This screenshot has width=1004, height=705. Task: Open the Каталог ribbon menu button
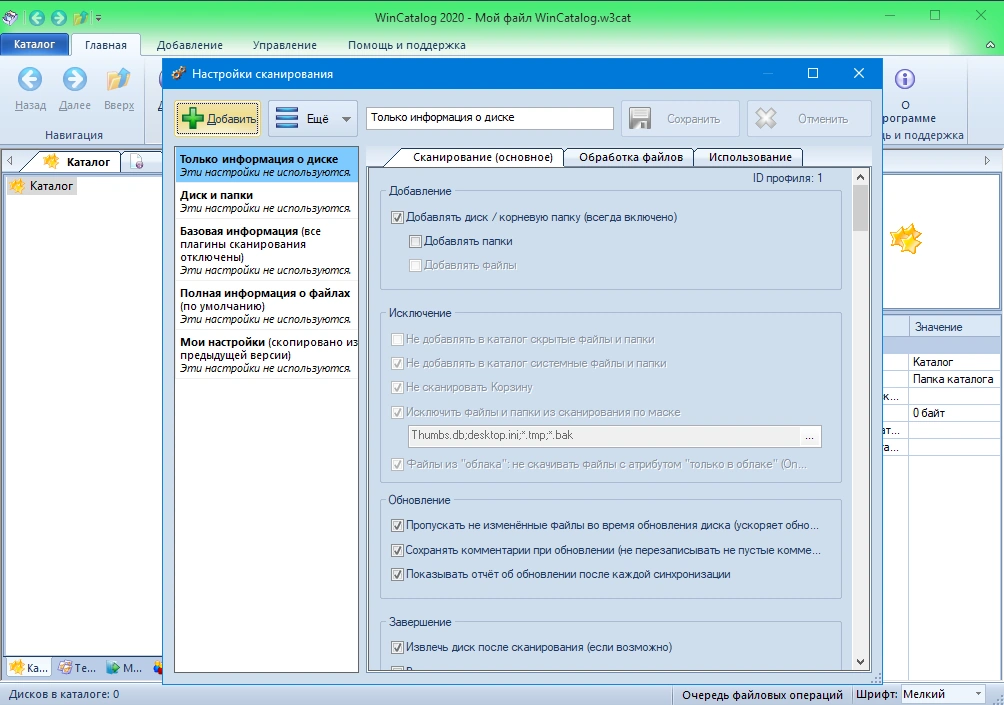(x=35, y=44)
